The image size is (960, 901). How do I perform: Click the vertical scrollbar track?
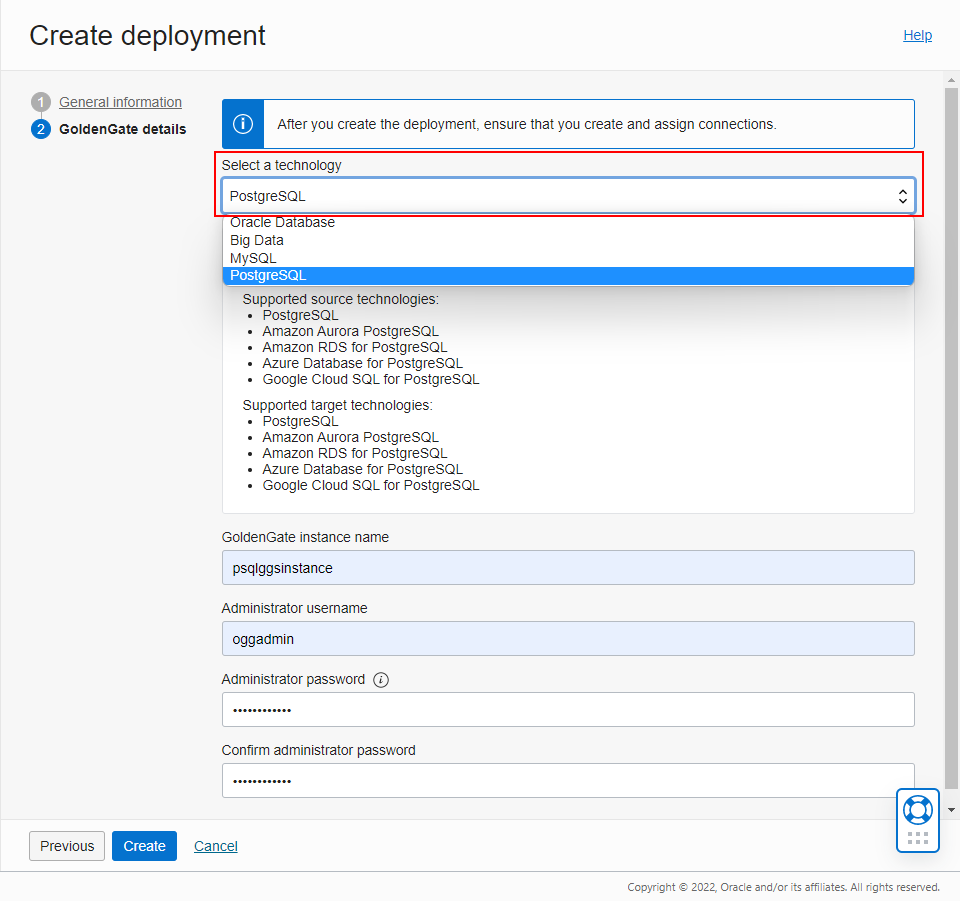pos(950,450)
